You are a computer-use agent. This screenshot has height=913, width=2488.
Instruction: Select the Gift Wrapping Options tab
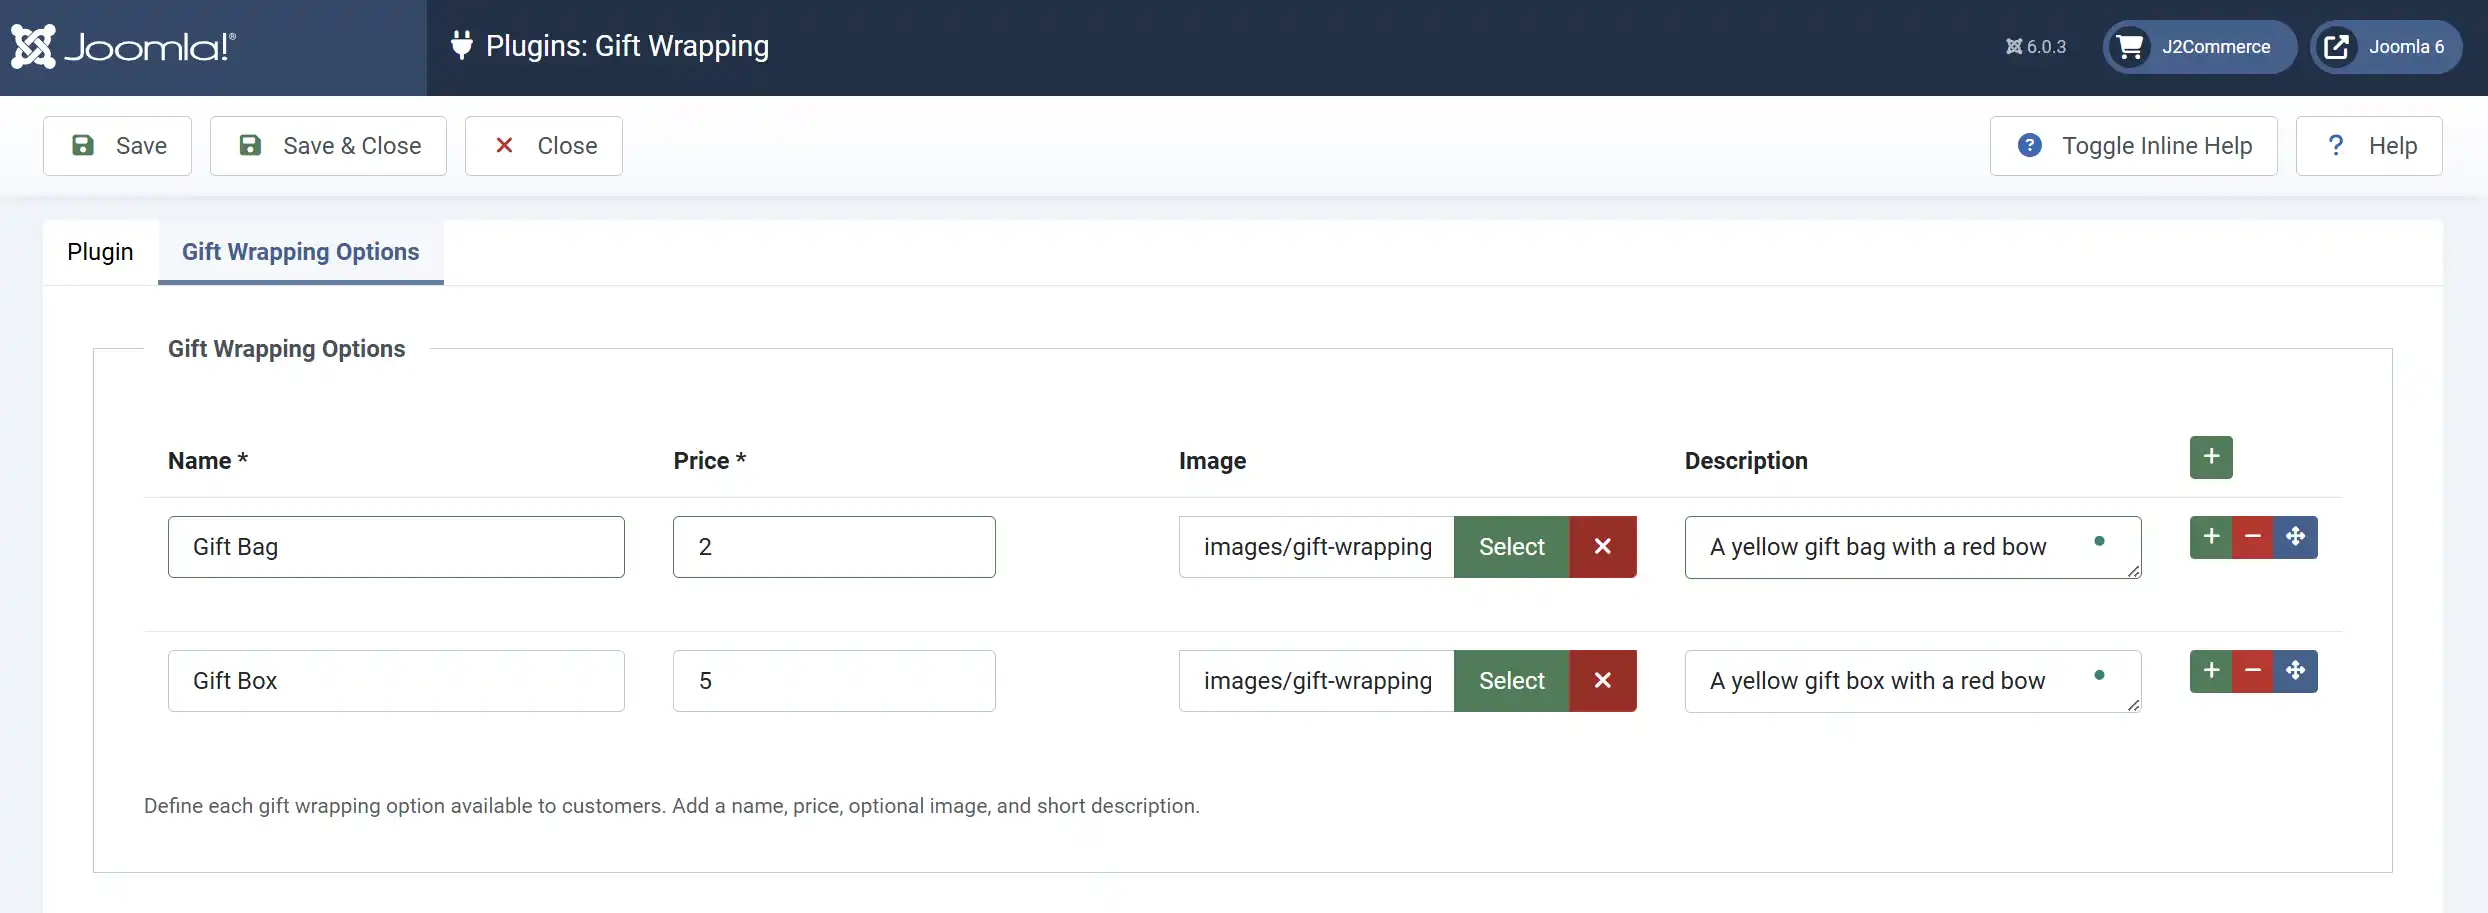300,252
